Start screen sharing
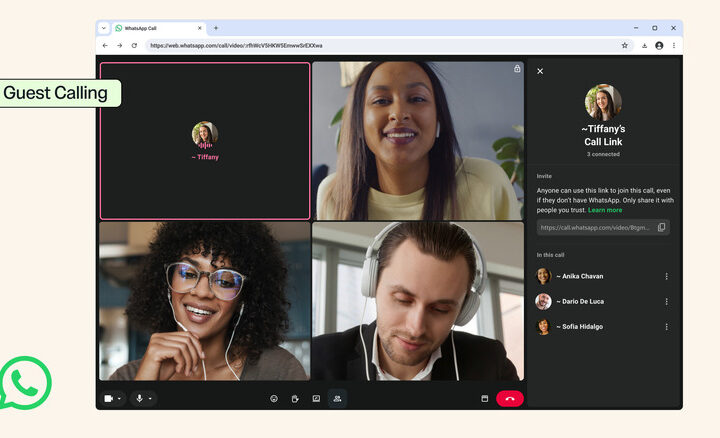 coord(316,399)
